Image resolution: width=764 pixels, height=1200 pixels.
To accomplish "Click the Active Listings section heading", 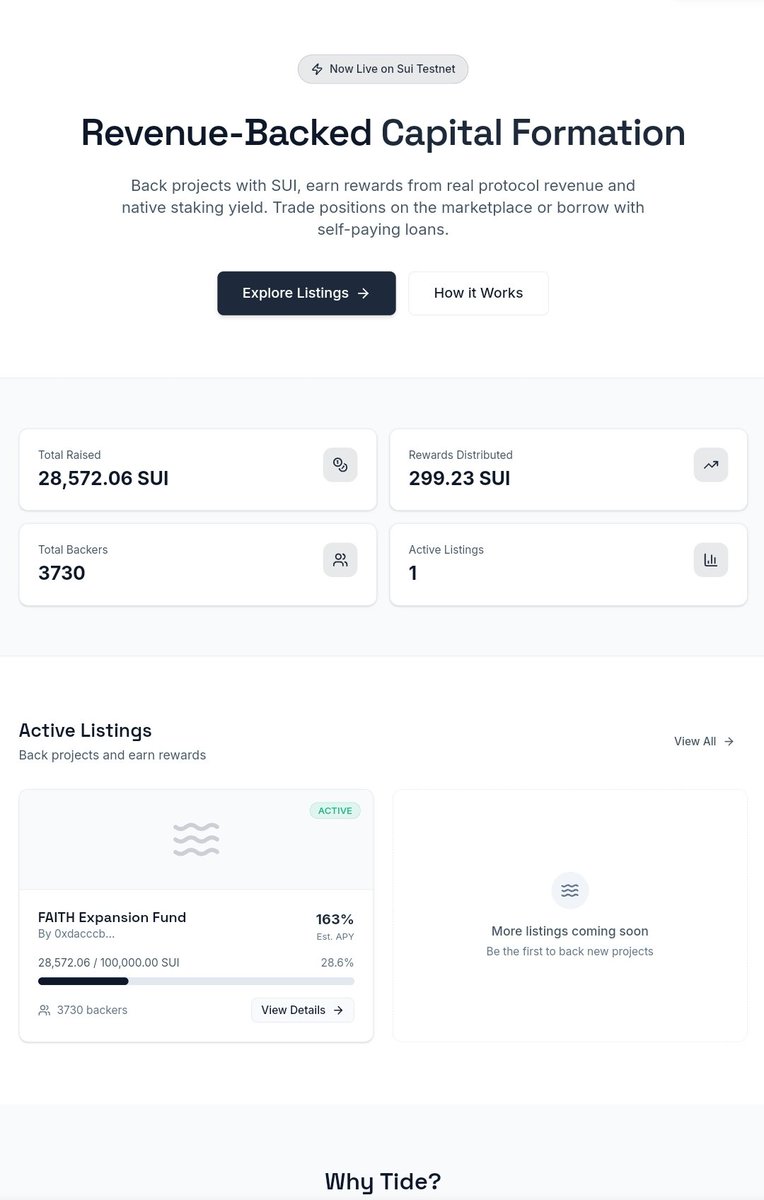I will point(85,730).
